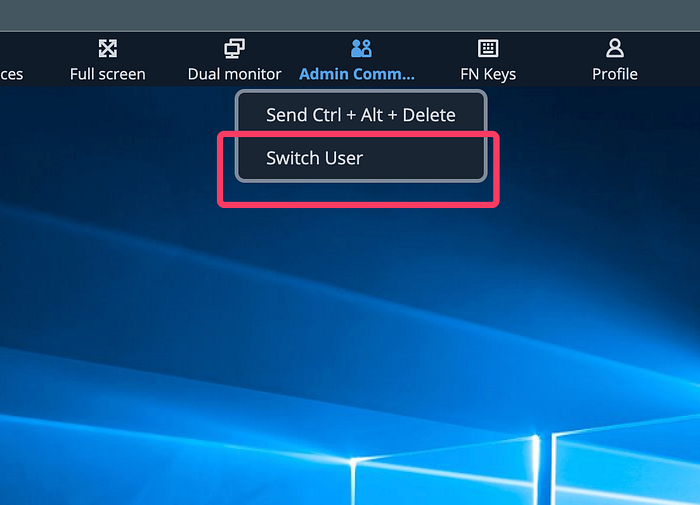Select the Dual monitor text label

pos(234,74)
